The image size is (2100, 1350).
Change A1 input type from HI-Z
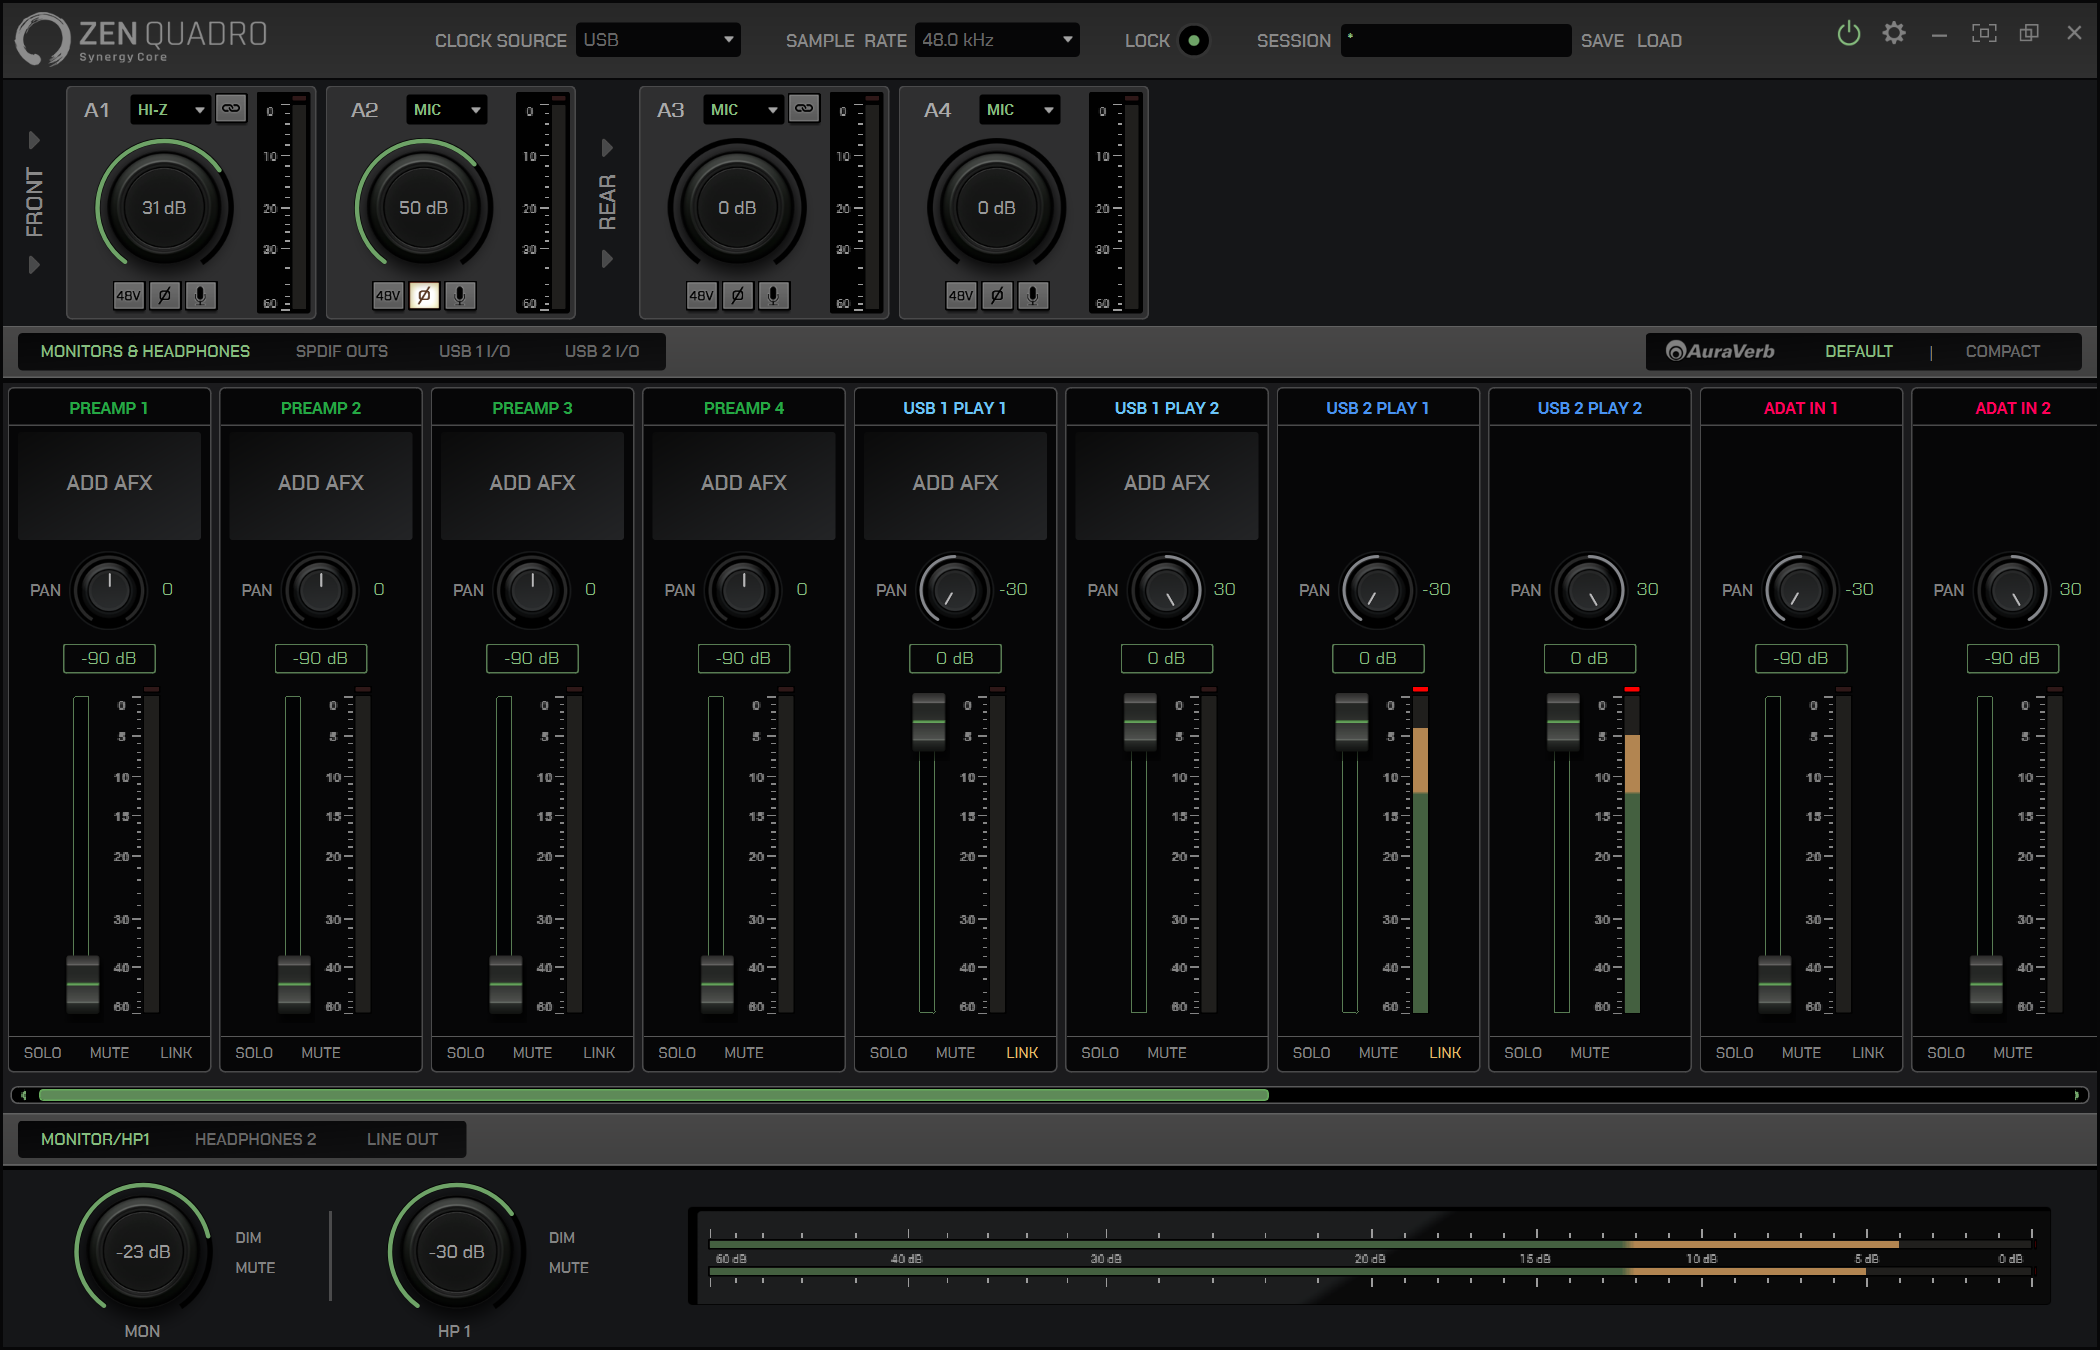(x=170, y=109)
